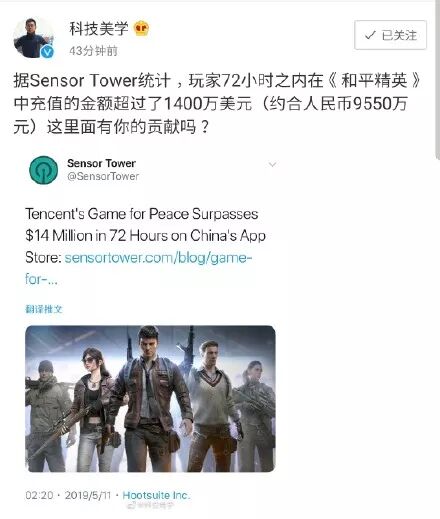The height and width of the screenshot is (519, 440).
Task: Toggle the 已关注 follow button
Action: tap(390, 35)
